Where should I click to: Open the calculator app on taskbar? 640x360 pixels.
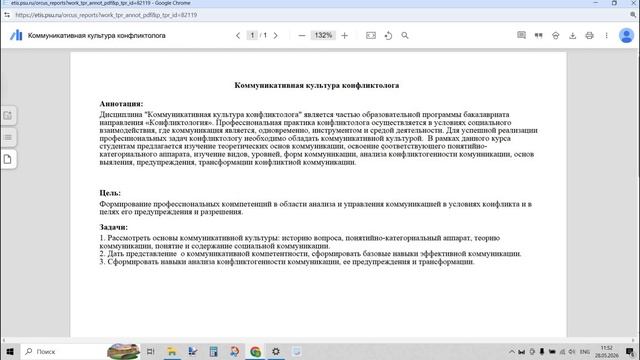(x=213, y=351)
